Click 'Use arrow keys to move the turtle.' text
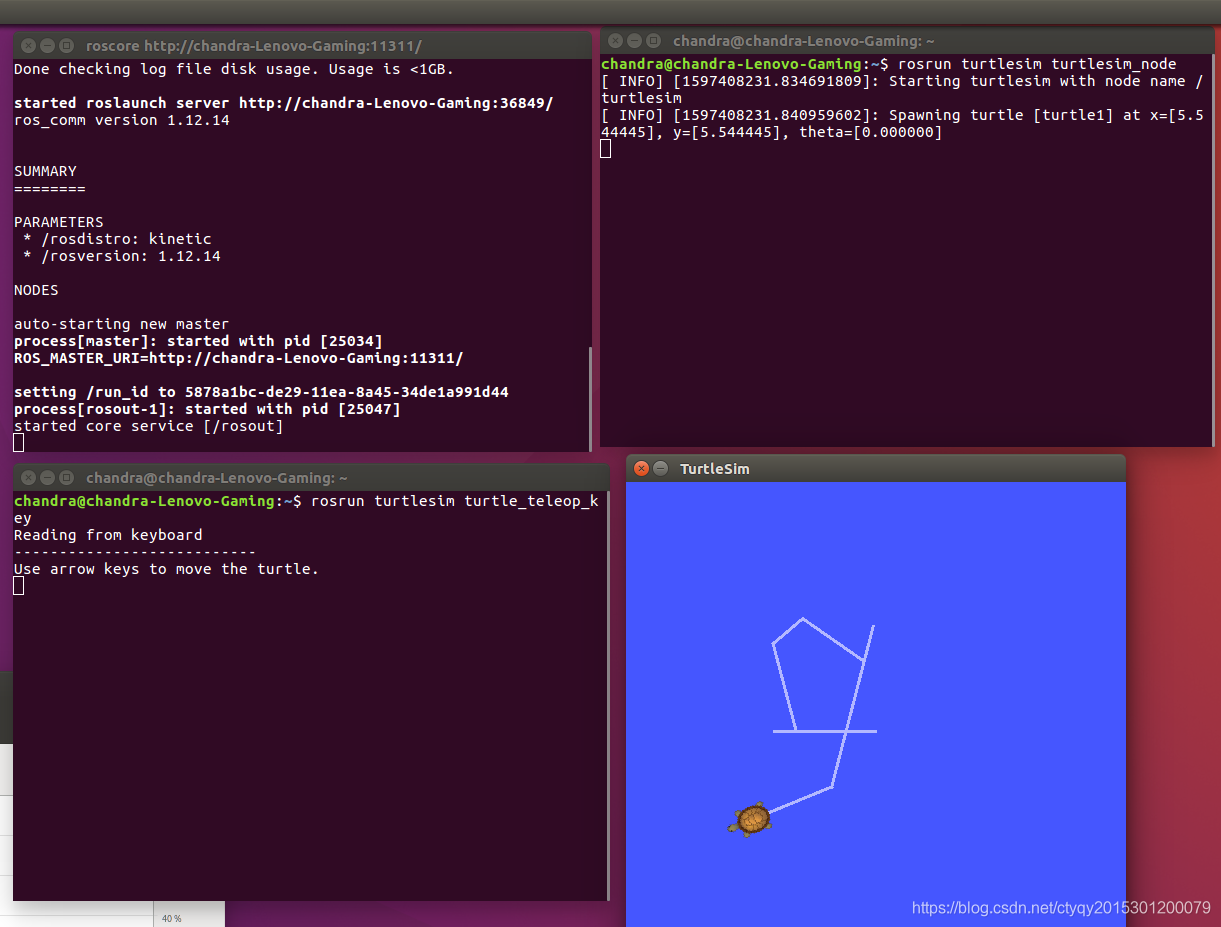This screenshot has width=1221, height=927. pyautogui.click(x=166, y=569)
